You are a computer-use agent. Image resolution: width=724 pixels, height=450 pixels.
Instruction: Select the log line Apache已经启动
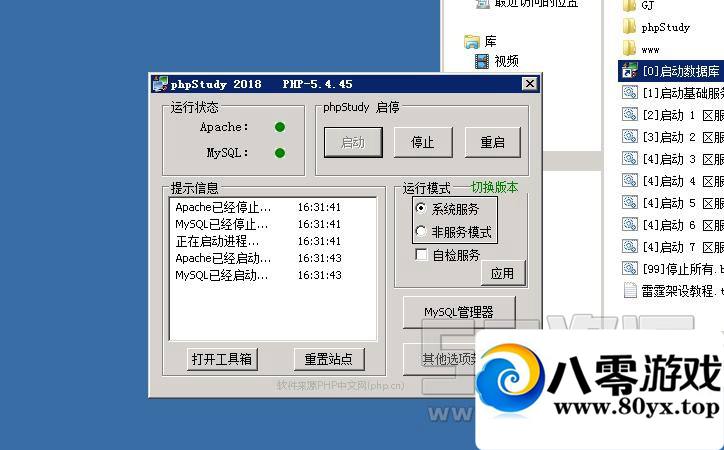[x=259, y=258]
